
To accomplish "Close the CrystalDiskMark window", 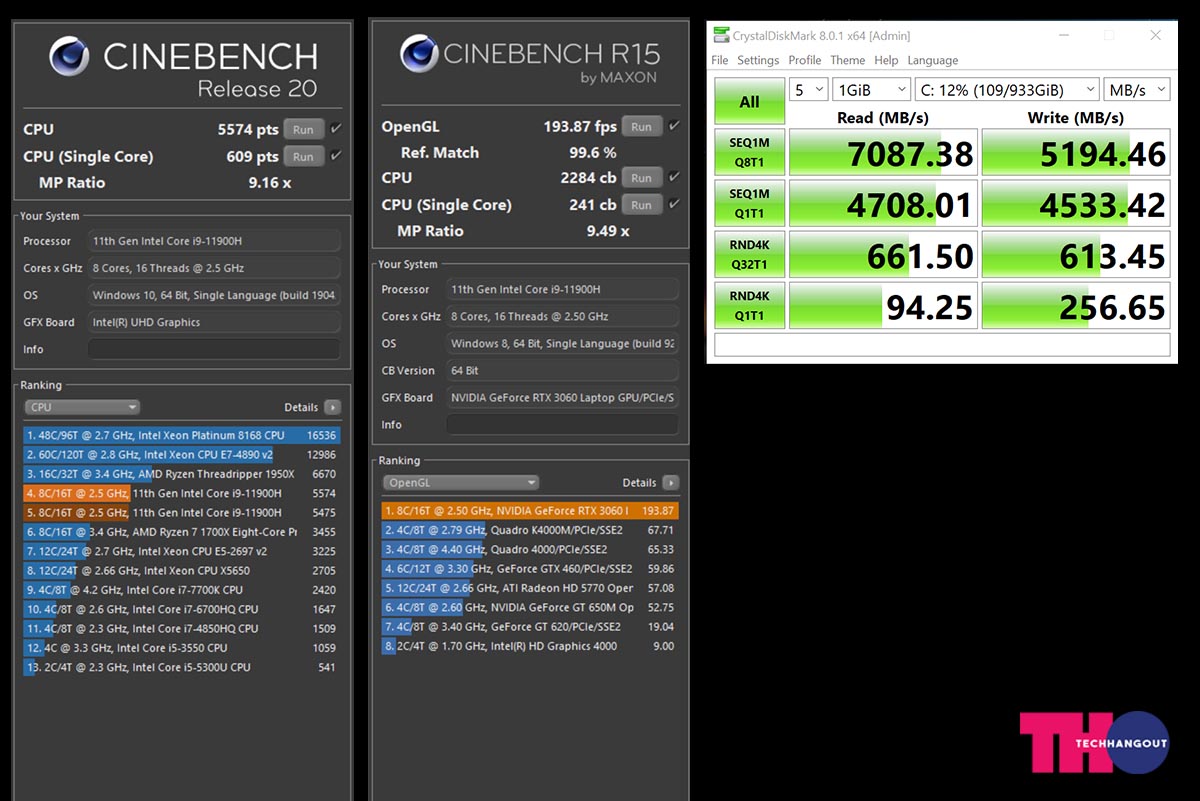I will [x=1155, y=35].
